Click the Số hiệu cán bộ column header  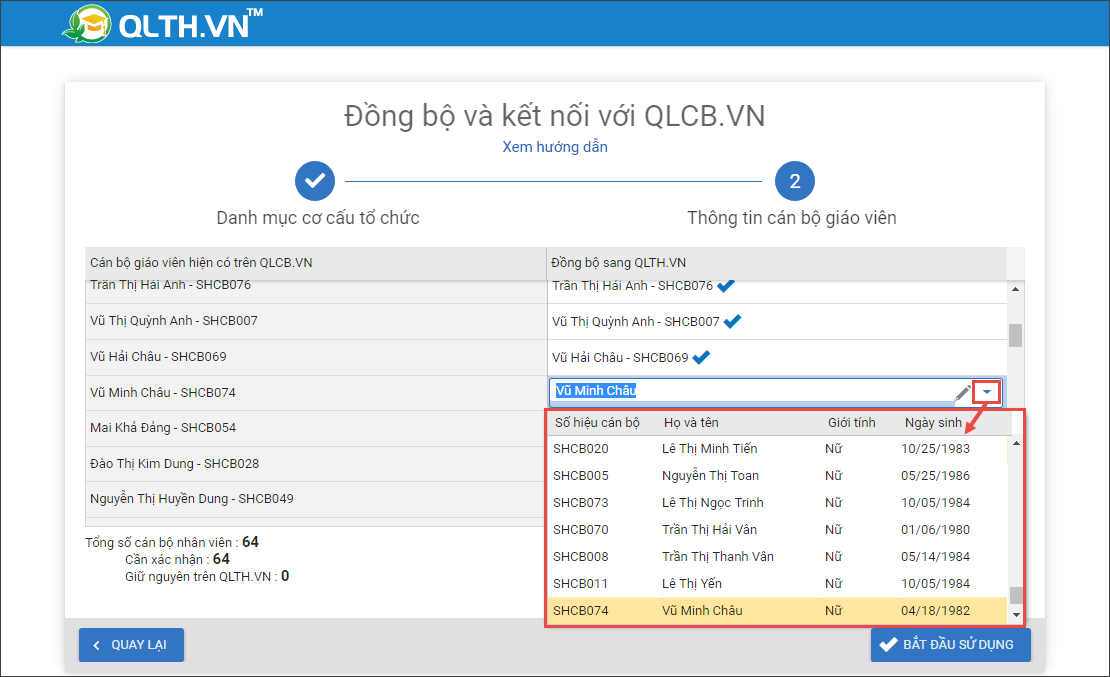coord(597,423)
